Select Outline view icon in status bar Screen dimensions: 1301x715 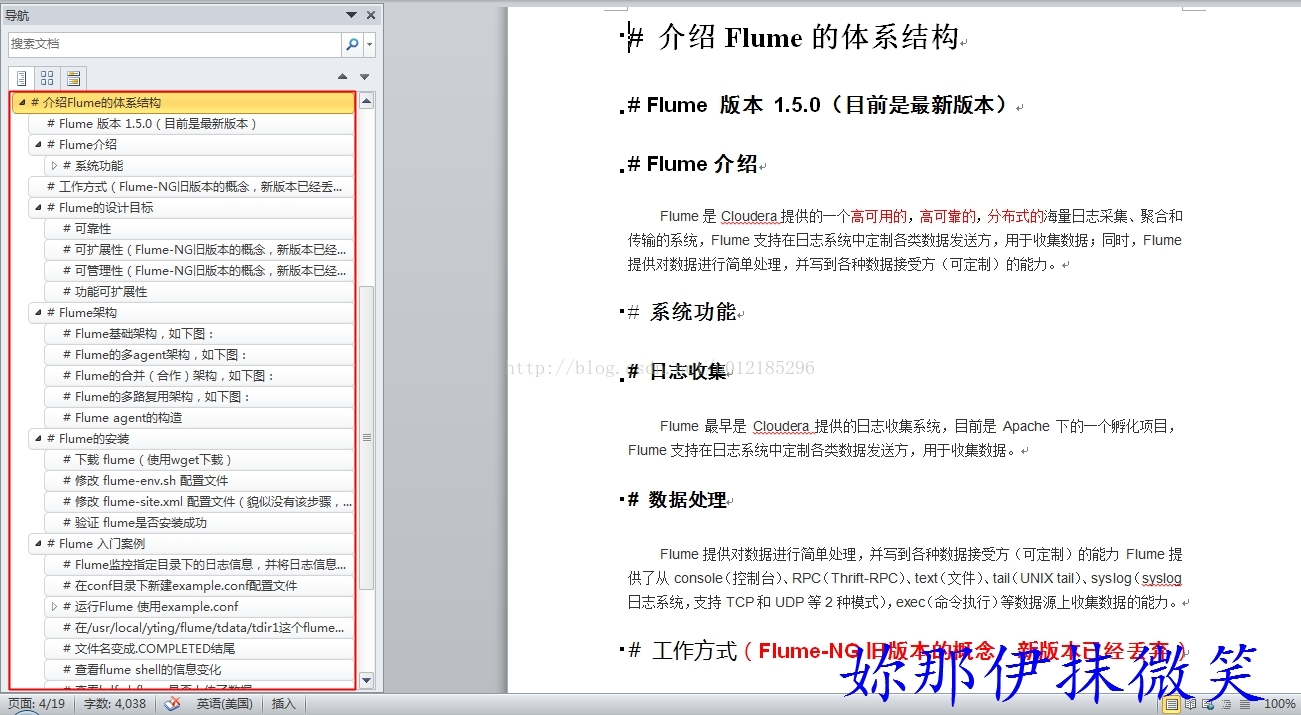1225,704
